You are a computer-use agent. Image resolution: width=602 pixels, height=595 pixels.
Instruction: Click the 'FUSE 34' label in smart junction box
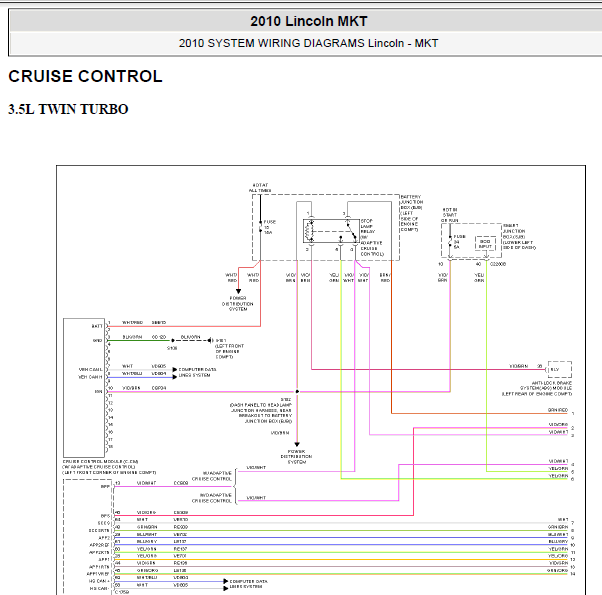pos(459,242)
